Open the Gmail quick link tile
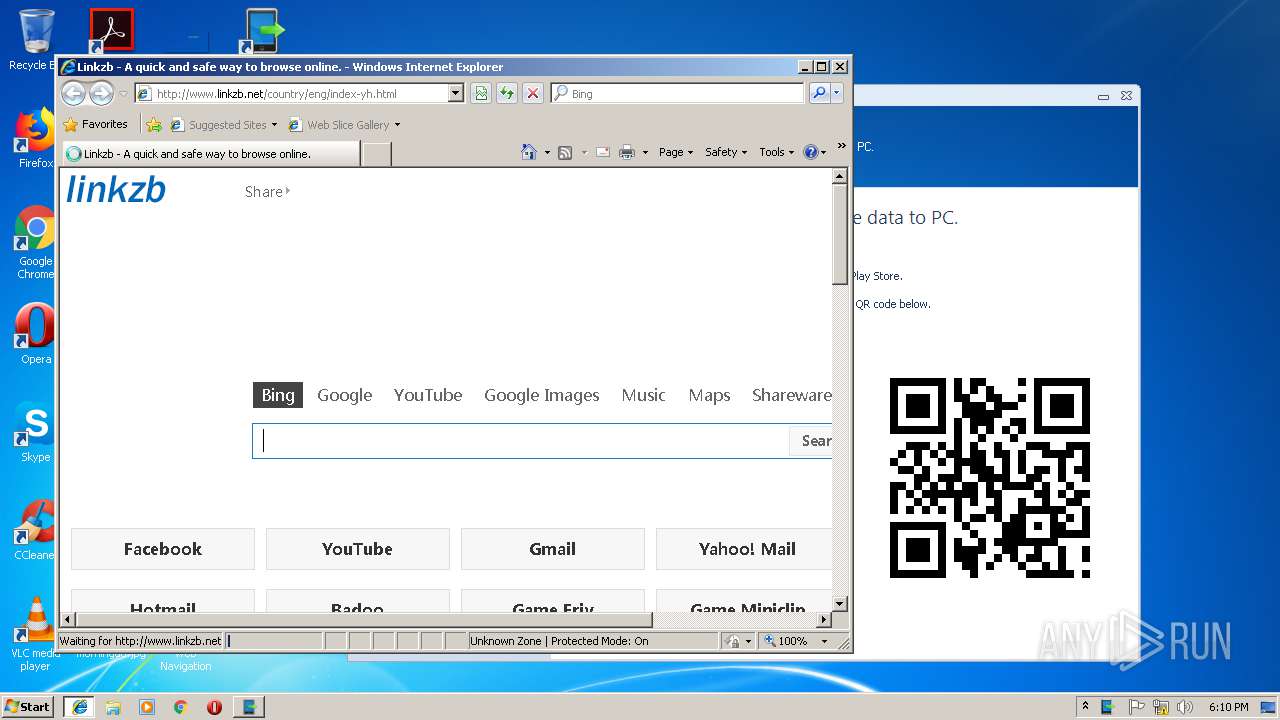 pyautogui.click(x=553, y=549)
